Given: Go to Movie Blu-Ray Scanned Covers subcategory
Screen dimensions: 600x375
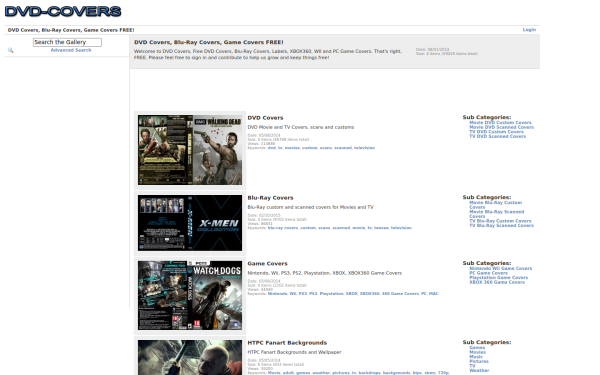Looking at the screenshot, I should (x=497, y=214).
